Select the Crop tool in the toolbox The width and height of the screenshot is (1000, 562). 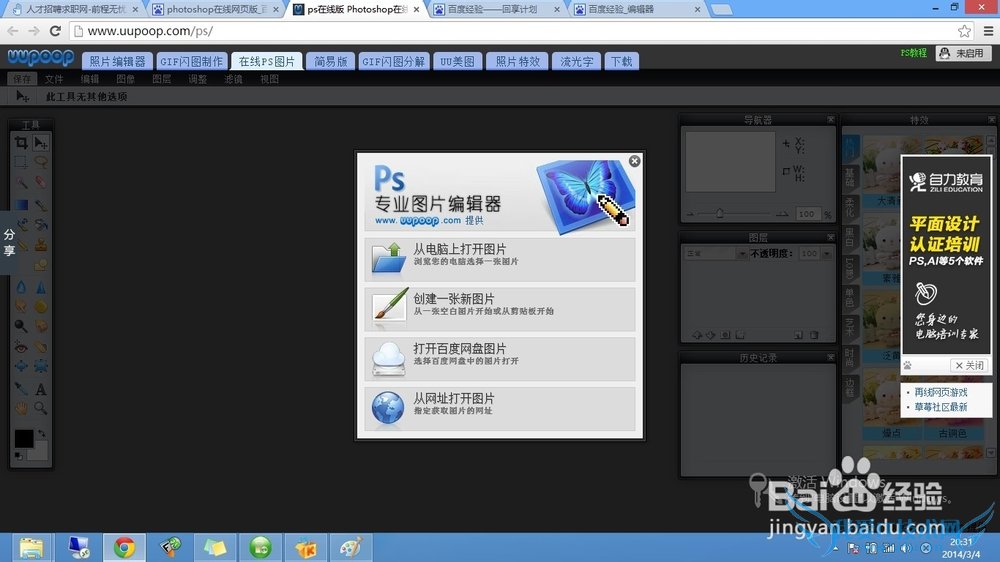21,143
